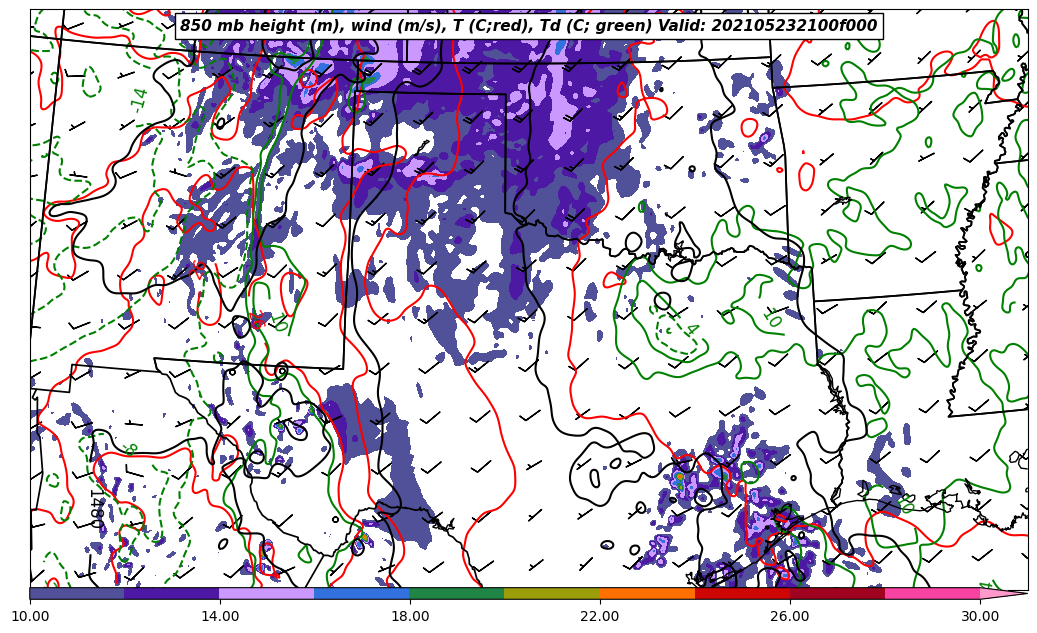Image resolution: width=1037 pixels, height=633 pixels.
Task: Click the dark maroon 26–28 colorbar segment
Action: point(837,593)
